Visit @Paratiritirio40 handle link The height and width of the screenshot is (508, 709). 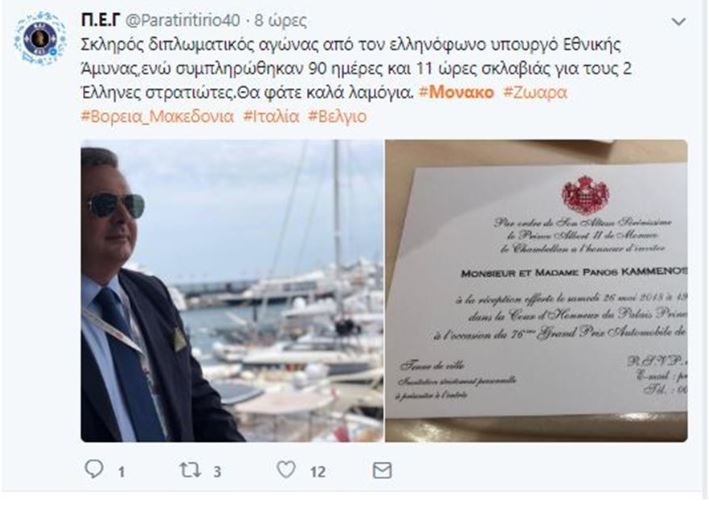point(183,20)
